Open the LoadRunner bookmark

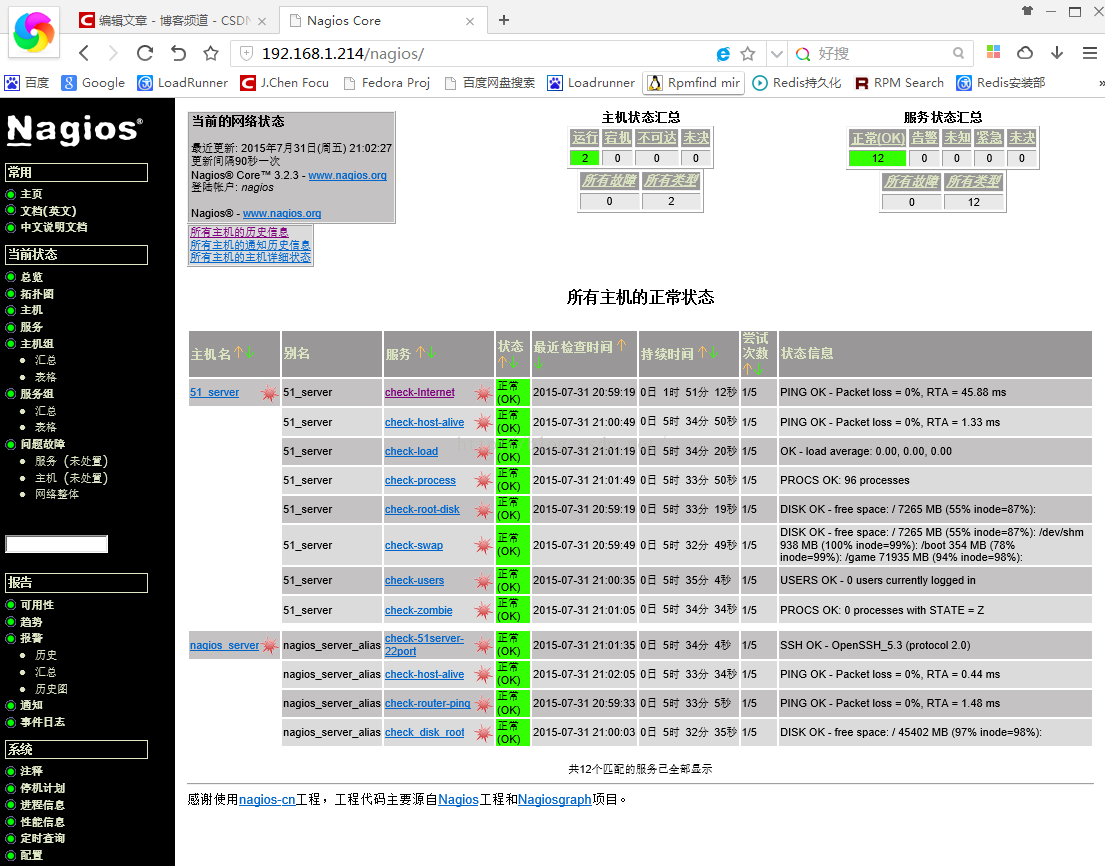183,82
